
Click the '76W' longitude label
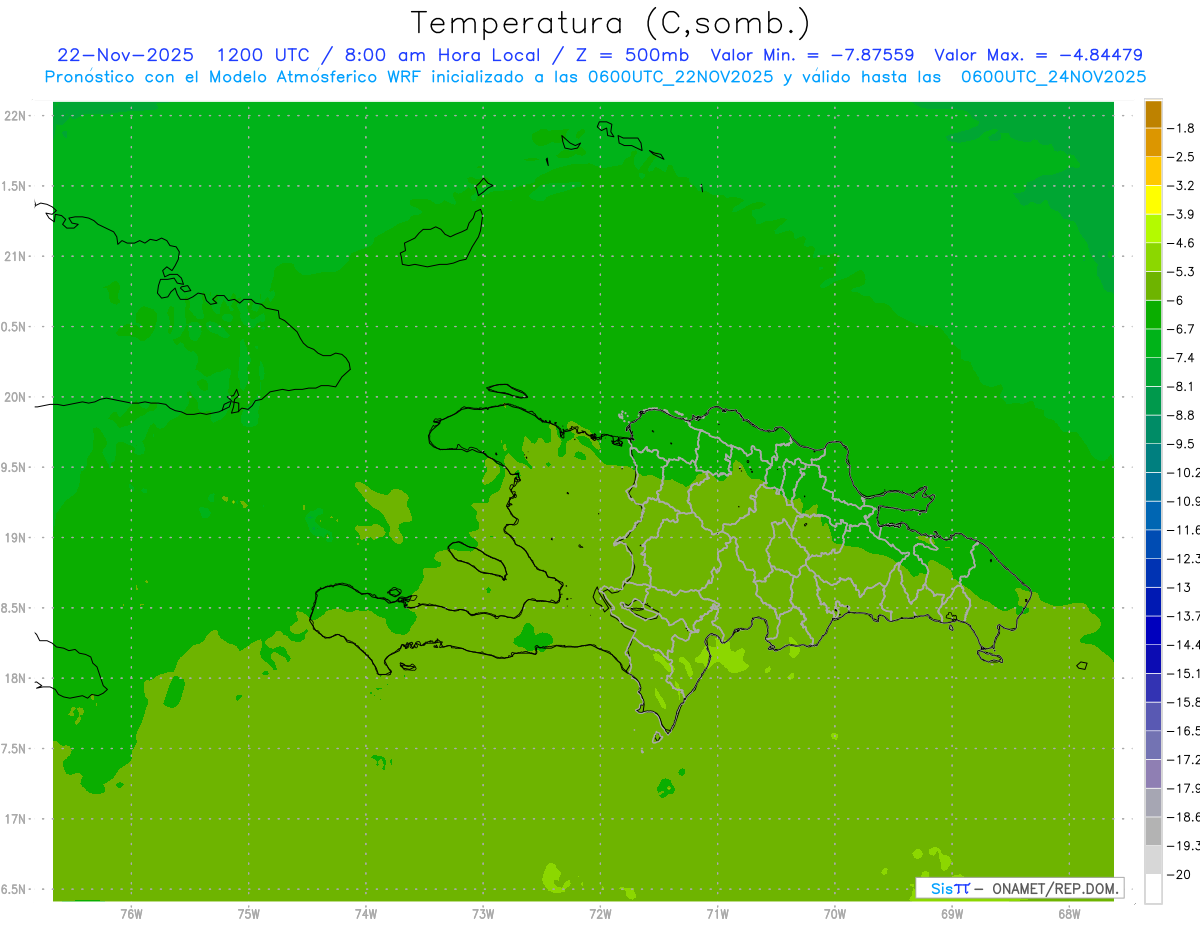coord(131,914)
